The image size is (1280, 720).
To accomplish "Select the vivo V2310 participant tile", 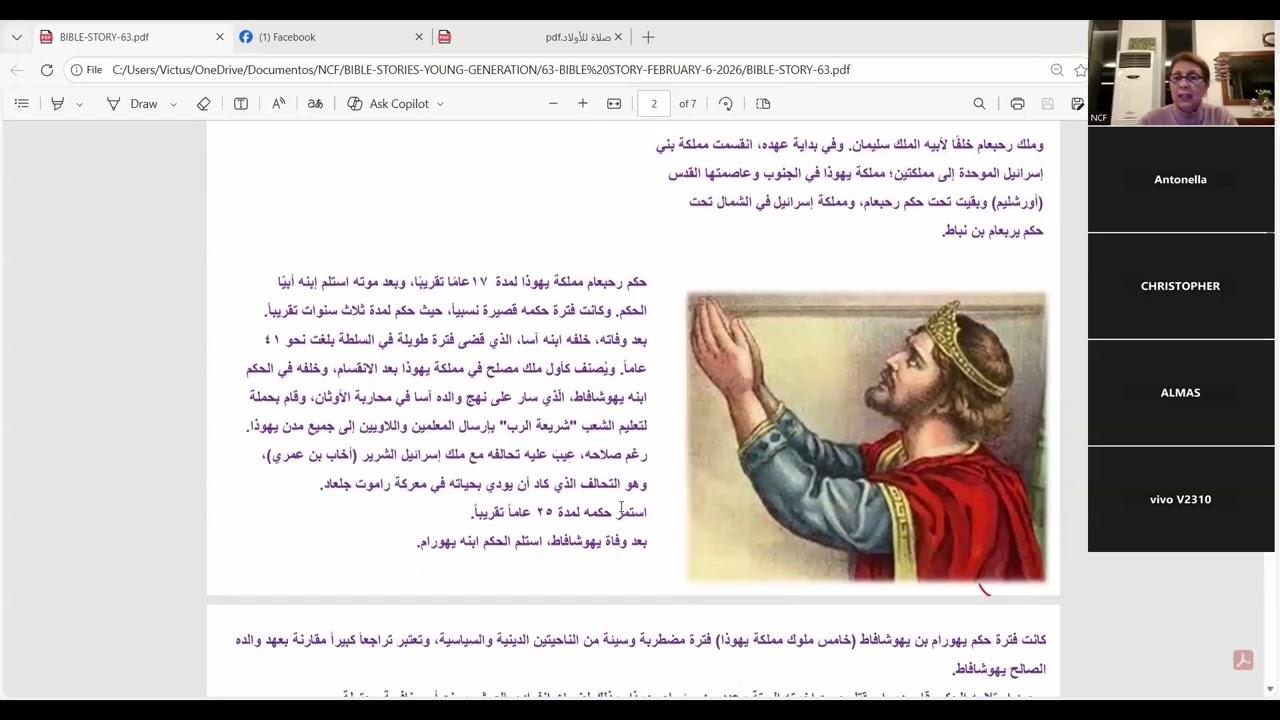I will (1181, 499).
